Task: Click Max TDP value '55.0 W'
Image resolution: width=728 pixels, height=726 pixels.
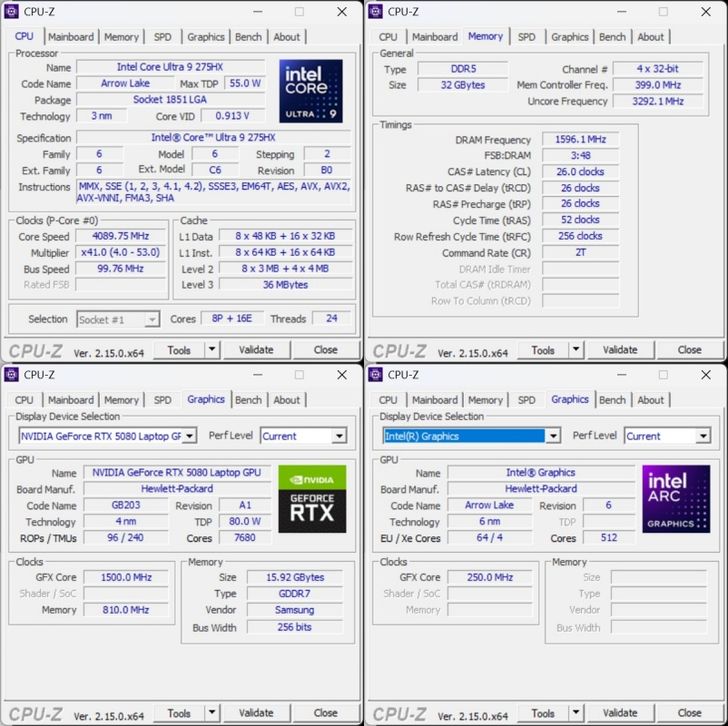Action: point(245,83)
